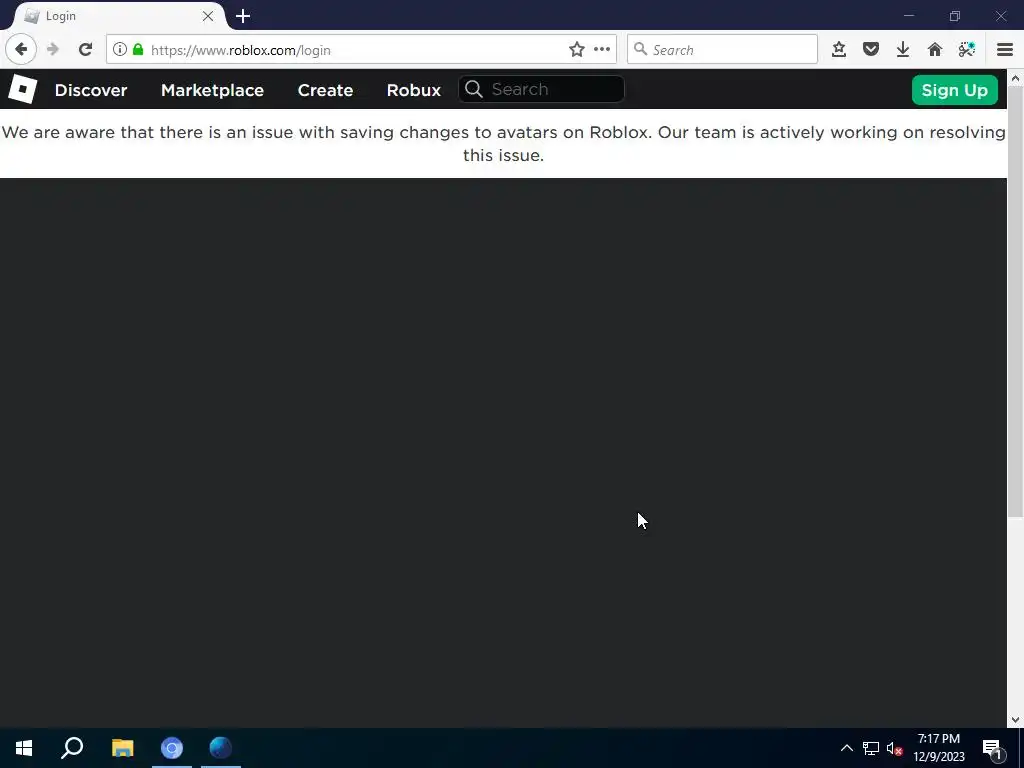Open page actions three-dot menu
Viewport: 1024px width, 768px height.
[602, 50]
